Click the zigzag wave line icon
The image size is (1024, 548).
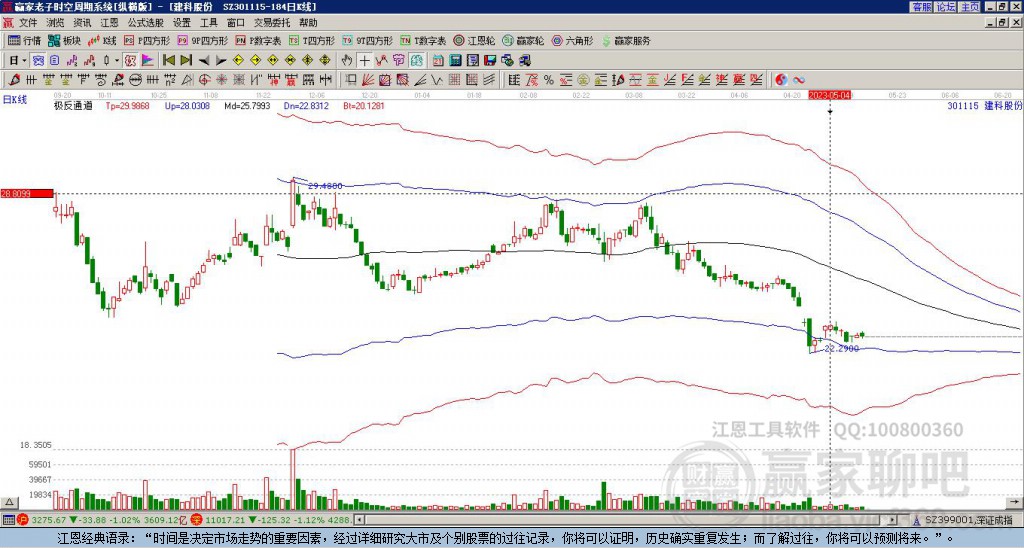[436, 80]
